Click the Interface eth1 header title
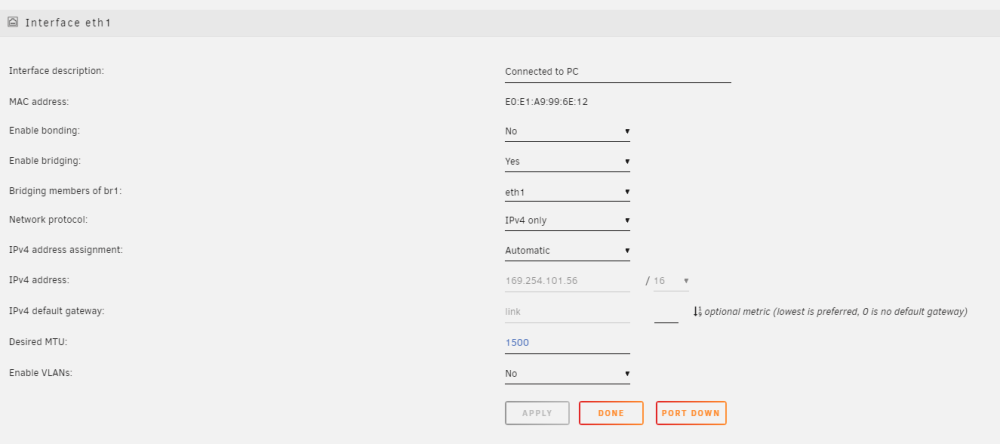The width and height of the screenshot is (1000, 444). point(68,23)
